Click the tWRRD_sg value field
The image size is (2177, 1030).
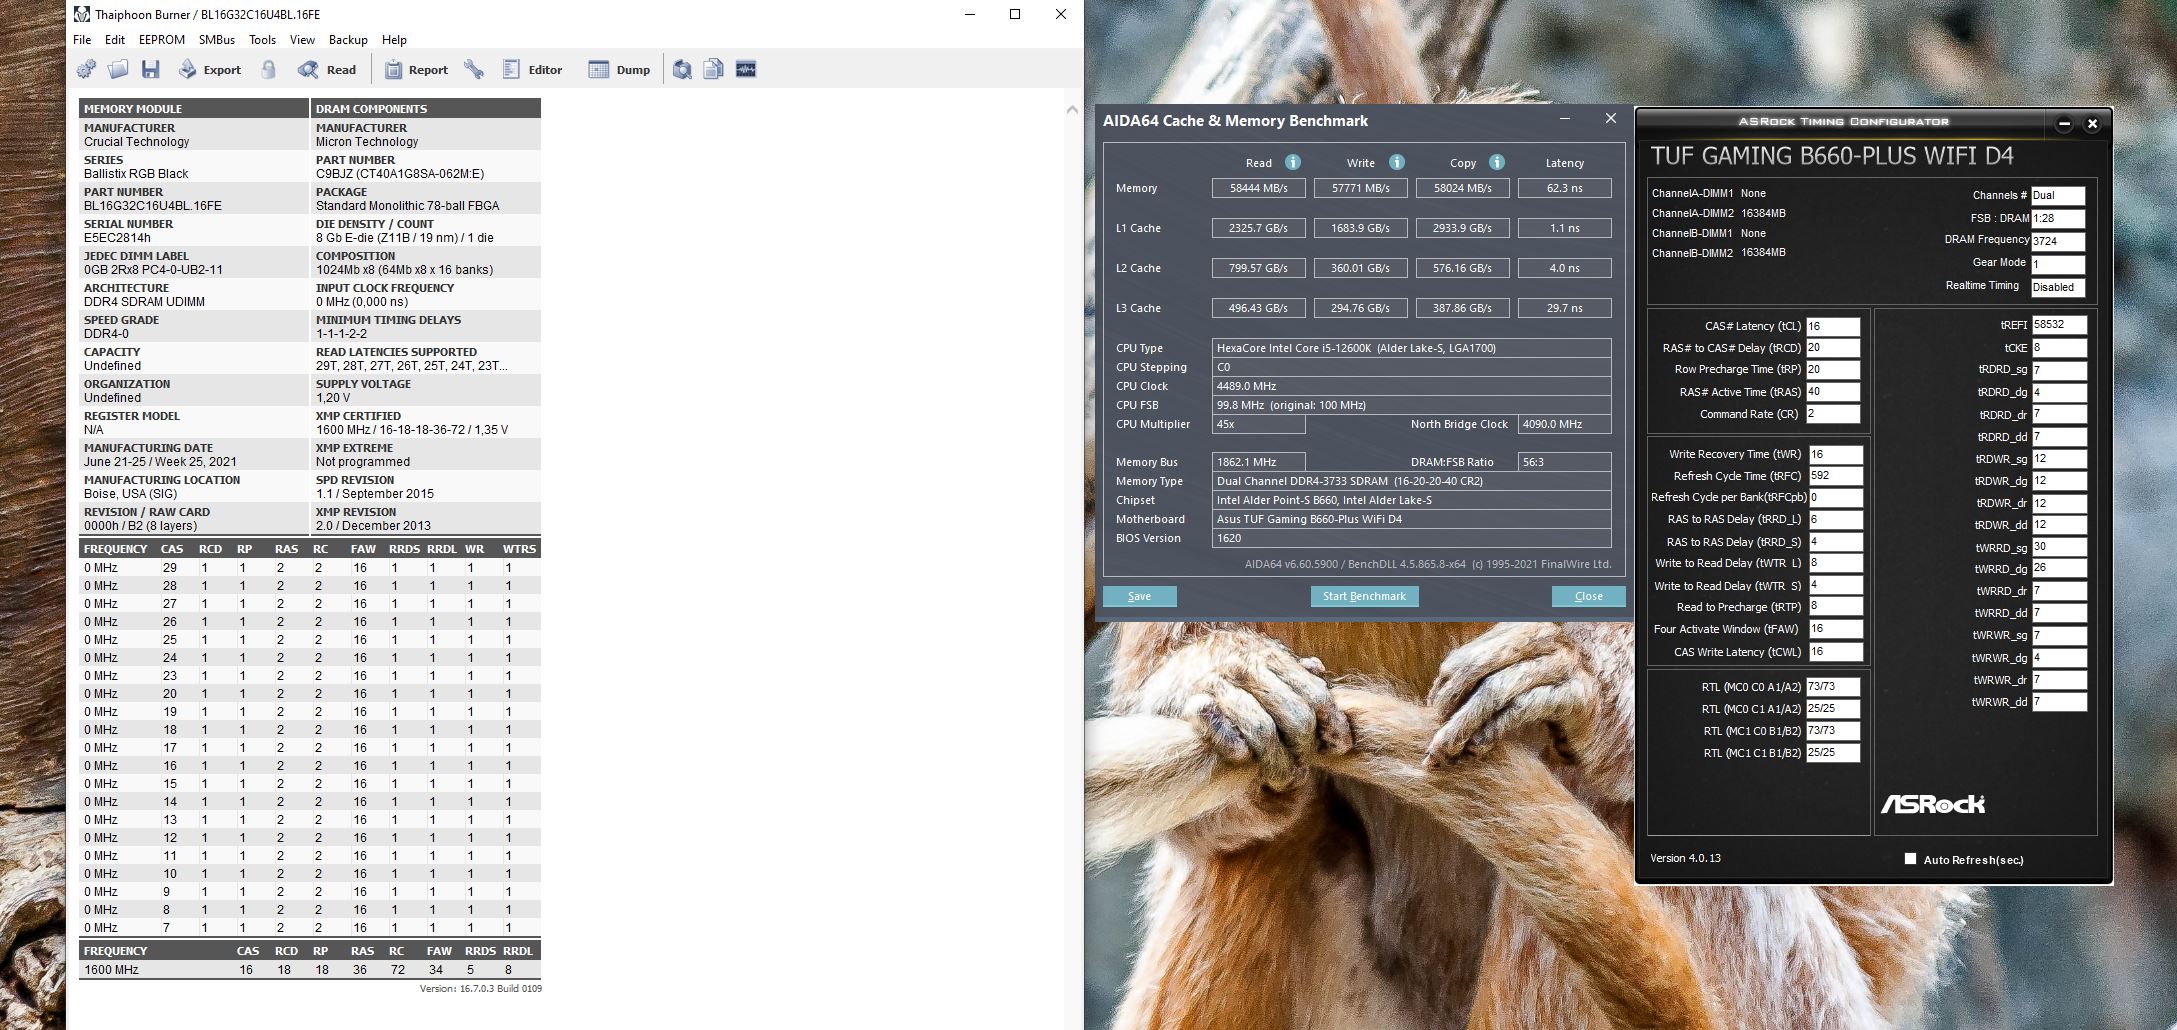2060,547
